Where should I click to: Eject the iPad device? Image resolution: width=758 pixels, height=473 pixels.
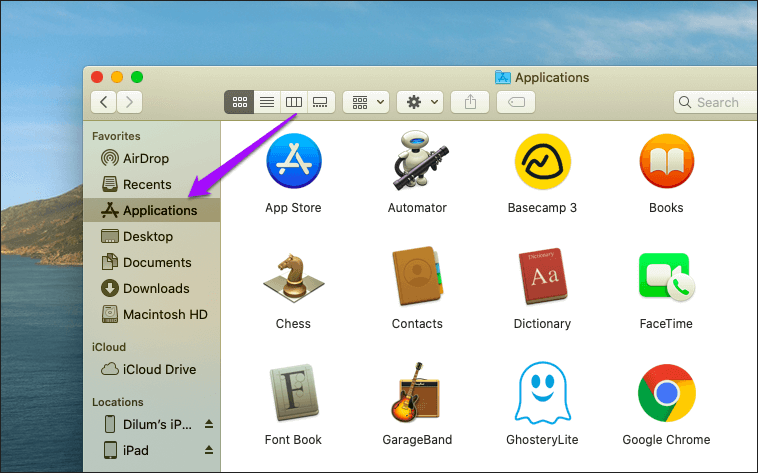click(x=209, y=450)
